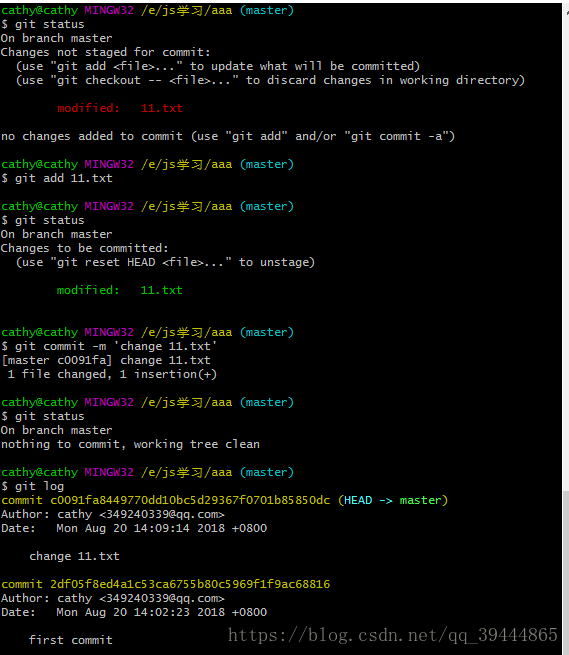Screen dimensions: 569x655
Task: Click the red 'modified: 11.txt' line
Action: (120, 108)
